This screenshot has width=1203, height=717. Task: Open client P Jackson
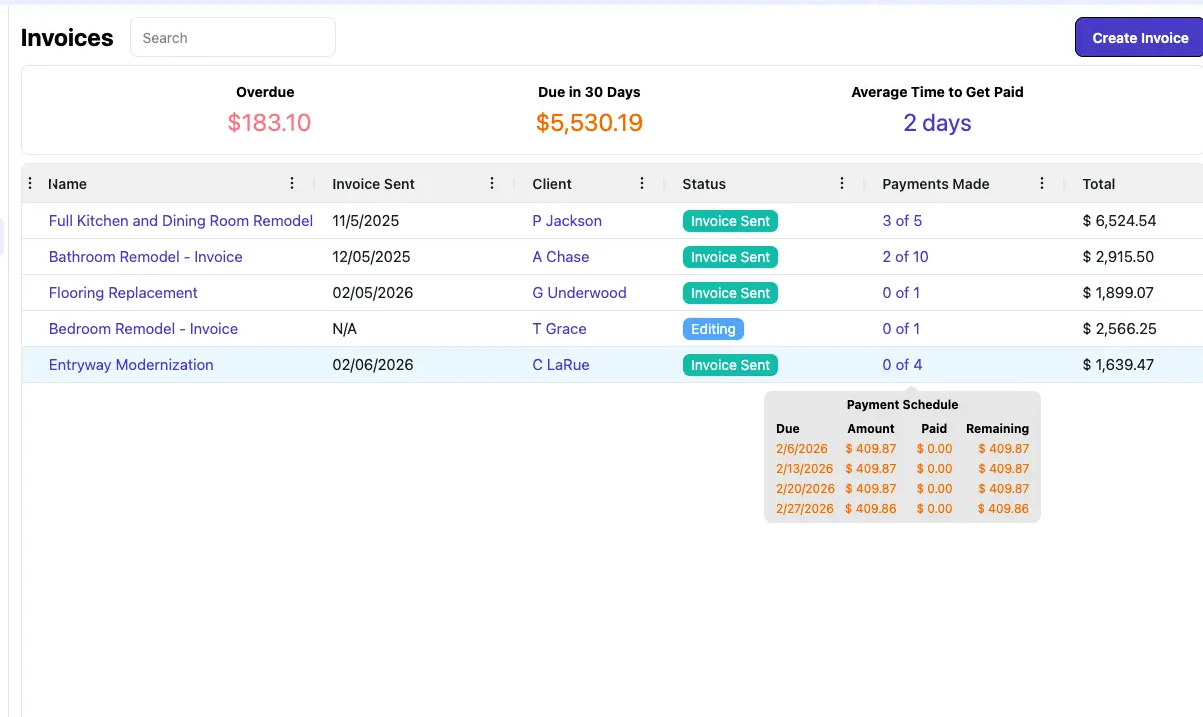coord(567,220)
